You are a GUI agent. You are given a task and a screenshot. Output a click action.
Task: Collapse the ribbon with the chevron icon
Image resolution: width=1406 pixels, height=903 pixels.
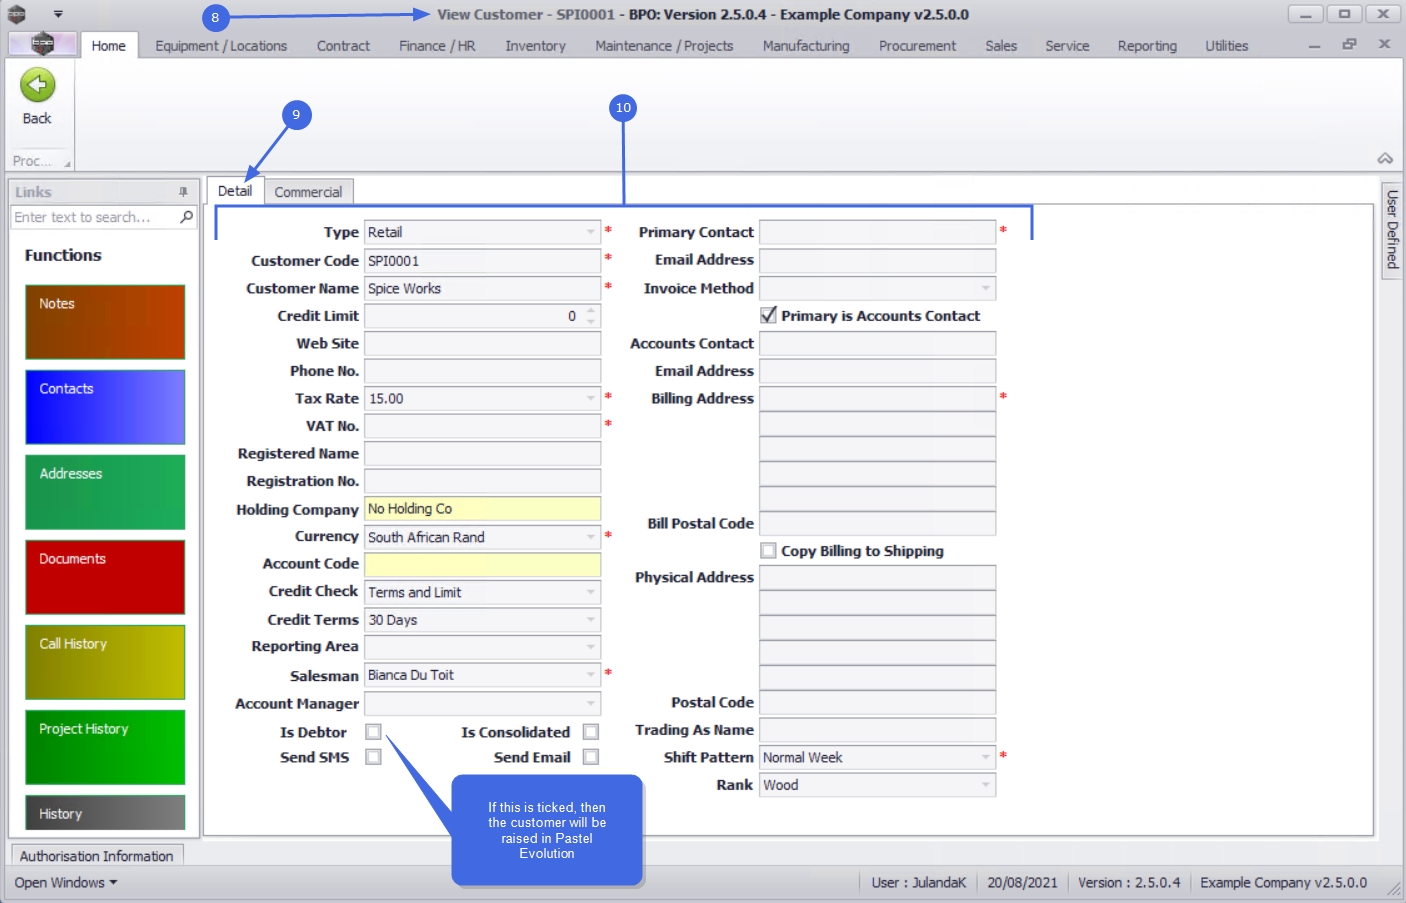pyautogui.click(x=1385, y=159)
